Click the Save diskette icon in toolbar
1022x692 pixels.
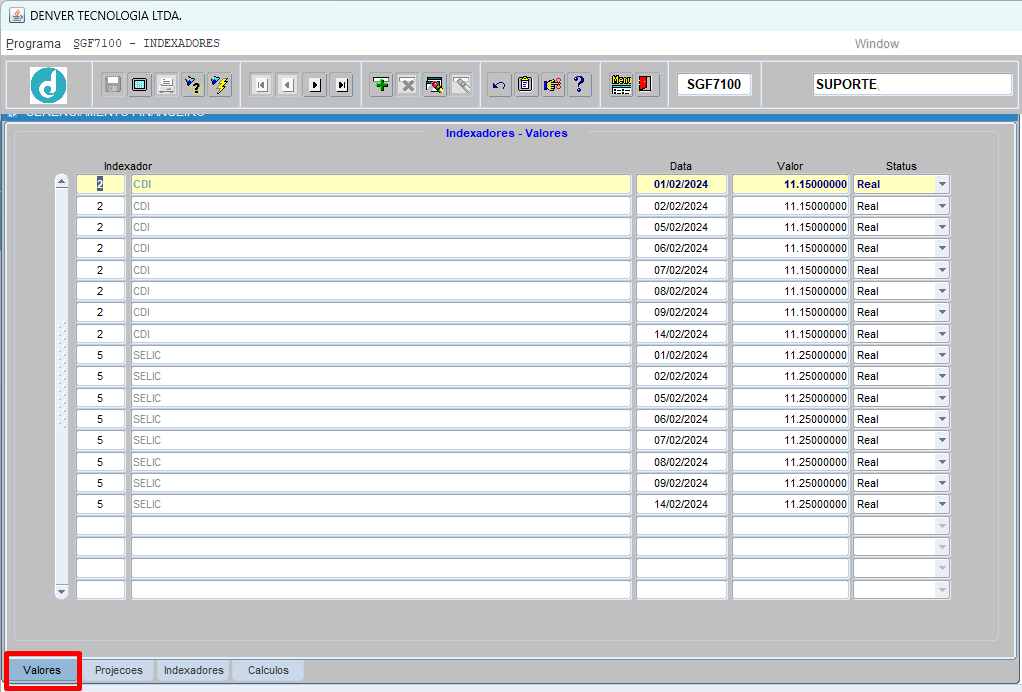click(113, 85)
